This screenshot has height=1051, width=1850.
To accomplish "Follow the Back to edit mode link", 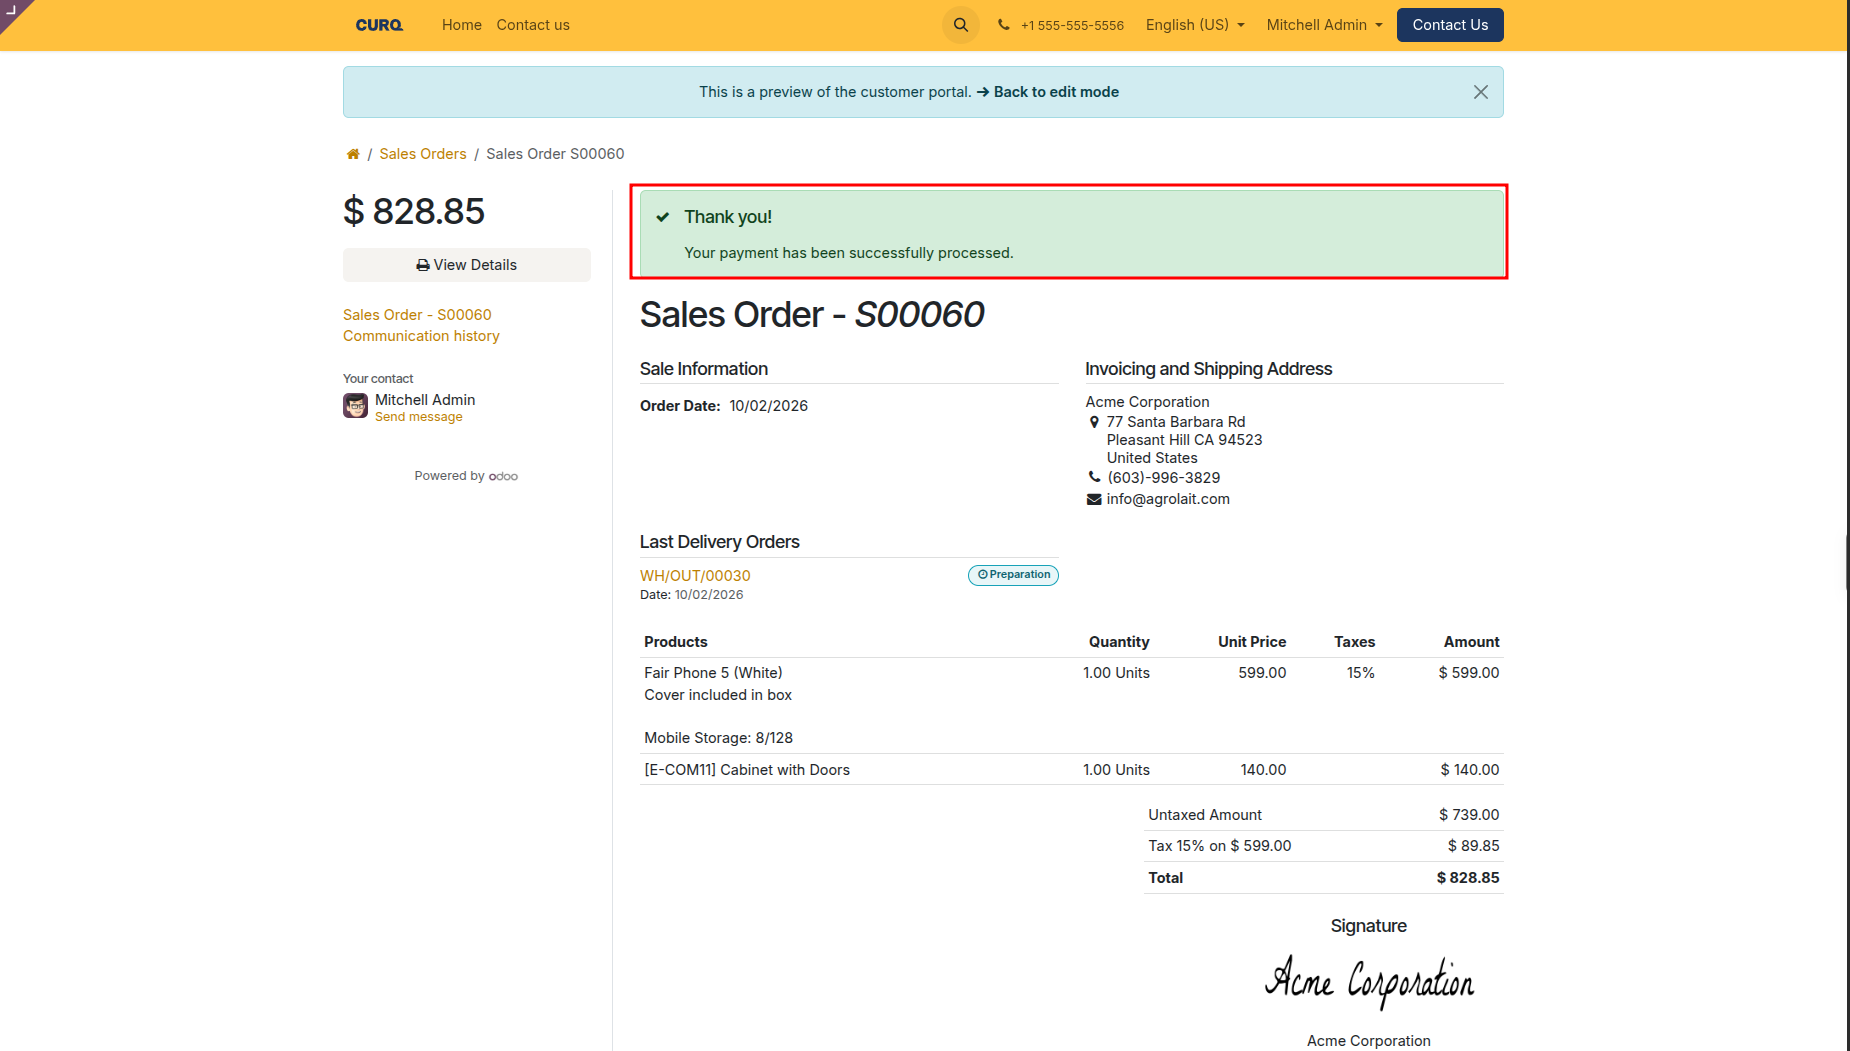I will 1047,92.
